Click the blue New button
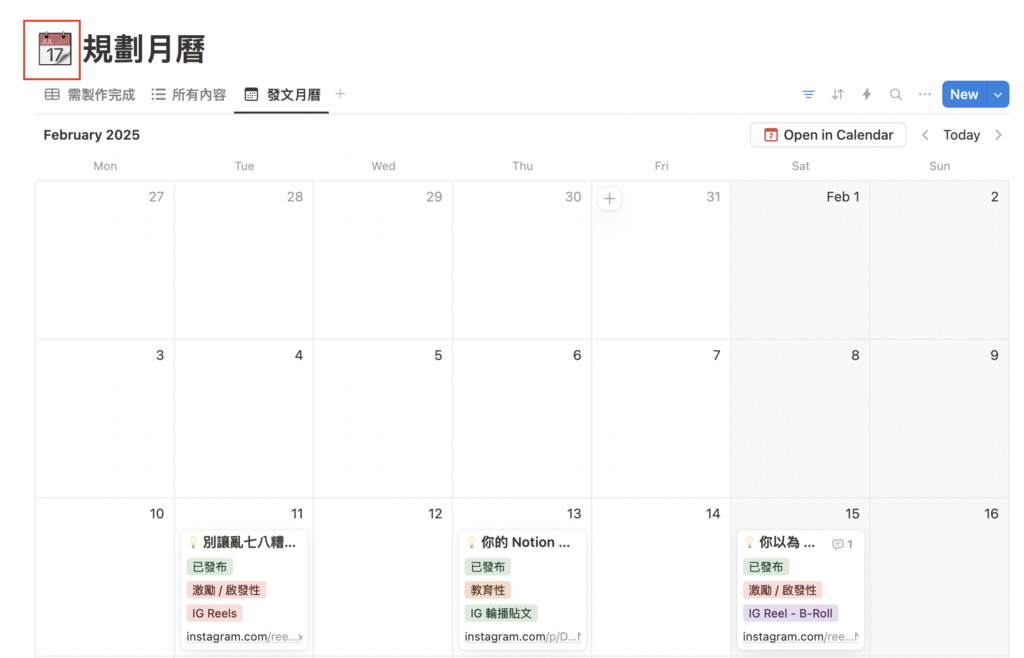Viewport: 1024px width, 658px height. coord(963,95)
